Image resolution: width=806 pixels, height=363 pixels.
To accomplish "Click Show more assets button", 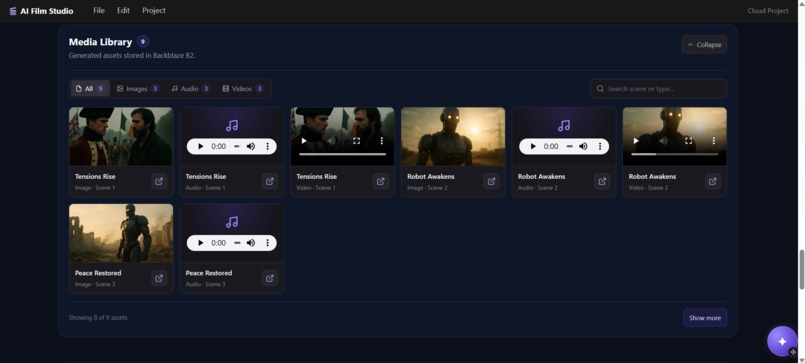I will pos(705,318).
